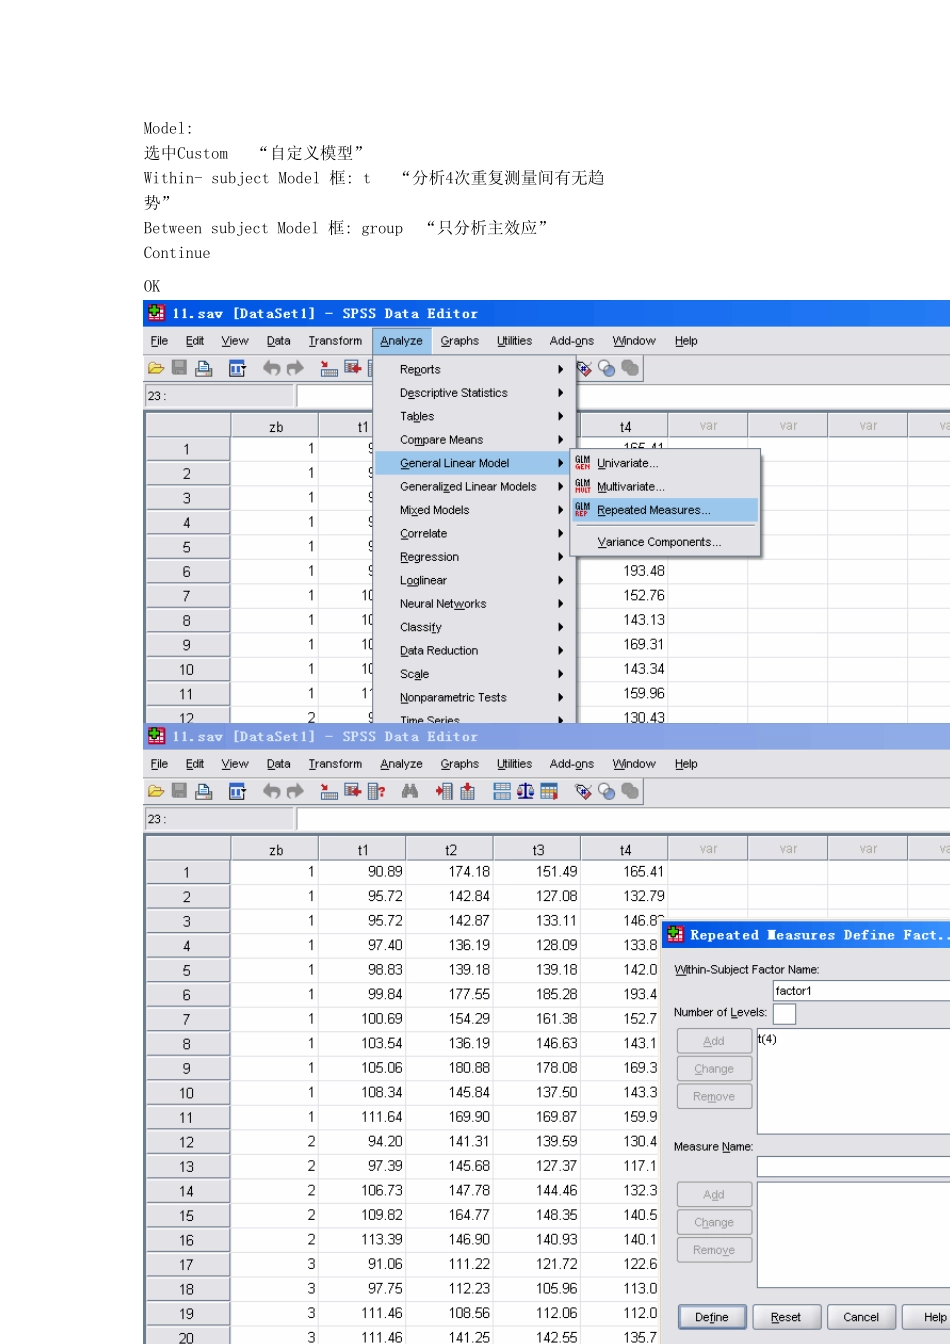This screenshot has width=950, height=1344.
Task: Click the Reset button in the dialog
Action: pyautogui.click(x=786, y=1317)
